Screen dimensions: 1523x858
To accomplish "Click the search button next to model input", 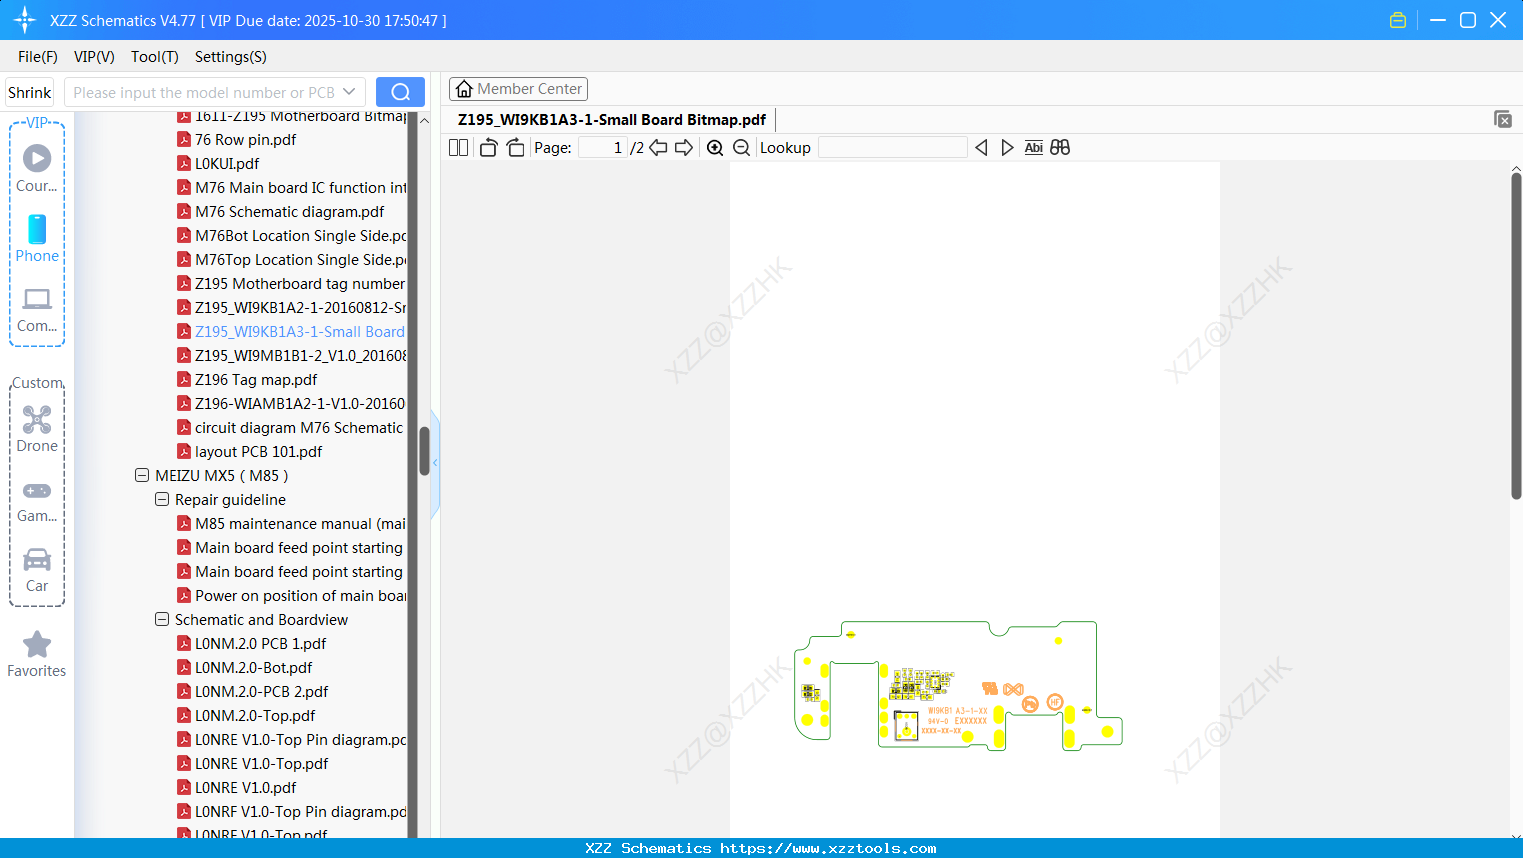I will [x=400, y=92].
